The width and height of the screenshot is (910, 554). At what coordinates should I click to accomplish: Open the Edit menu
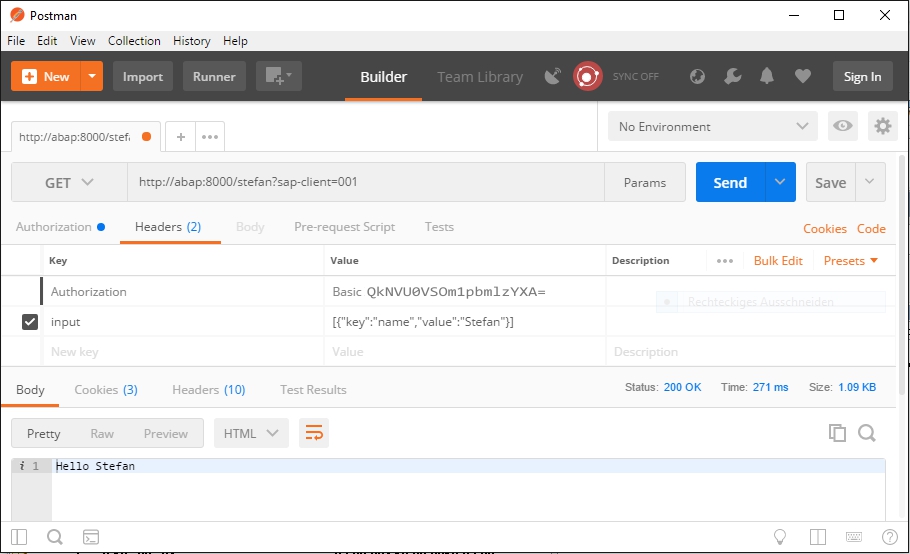[47, 41]
